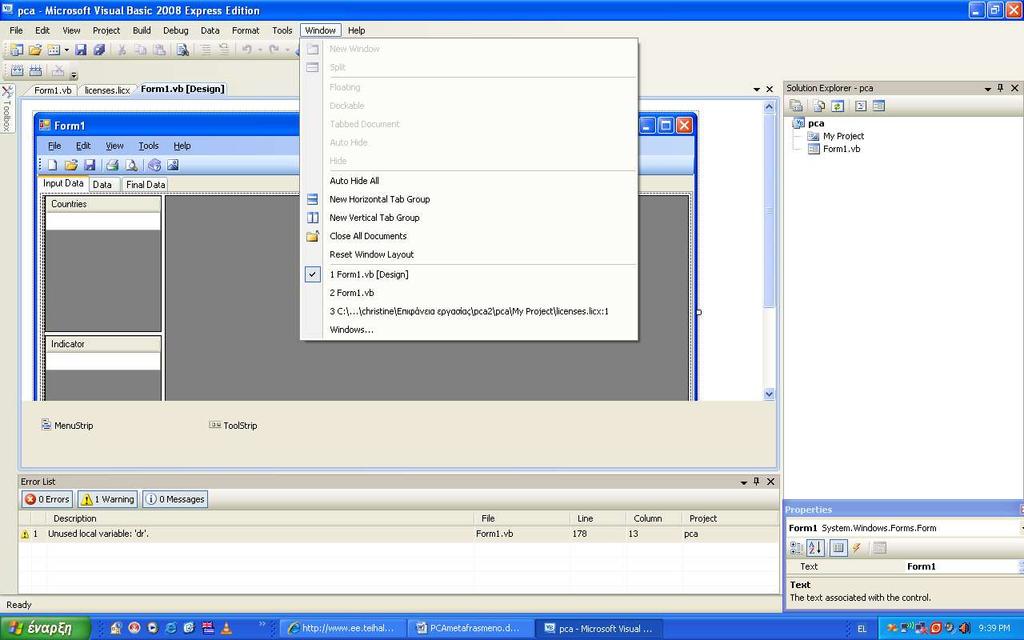Click the Save All toolbar icon

coord(99,50)
